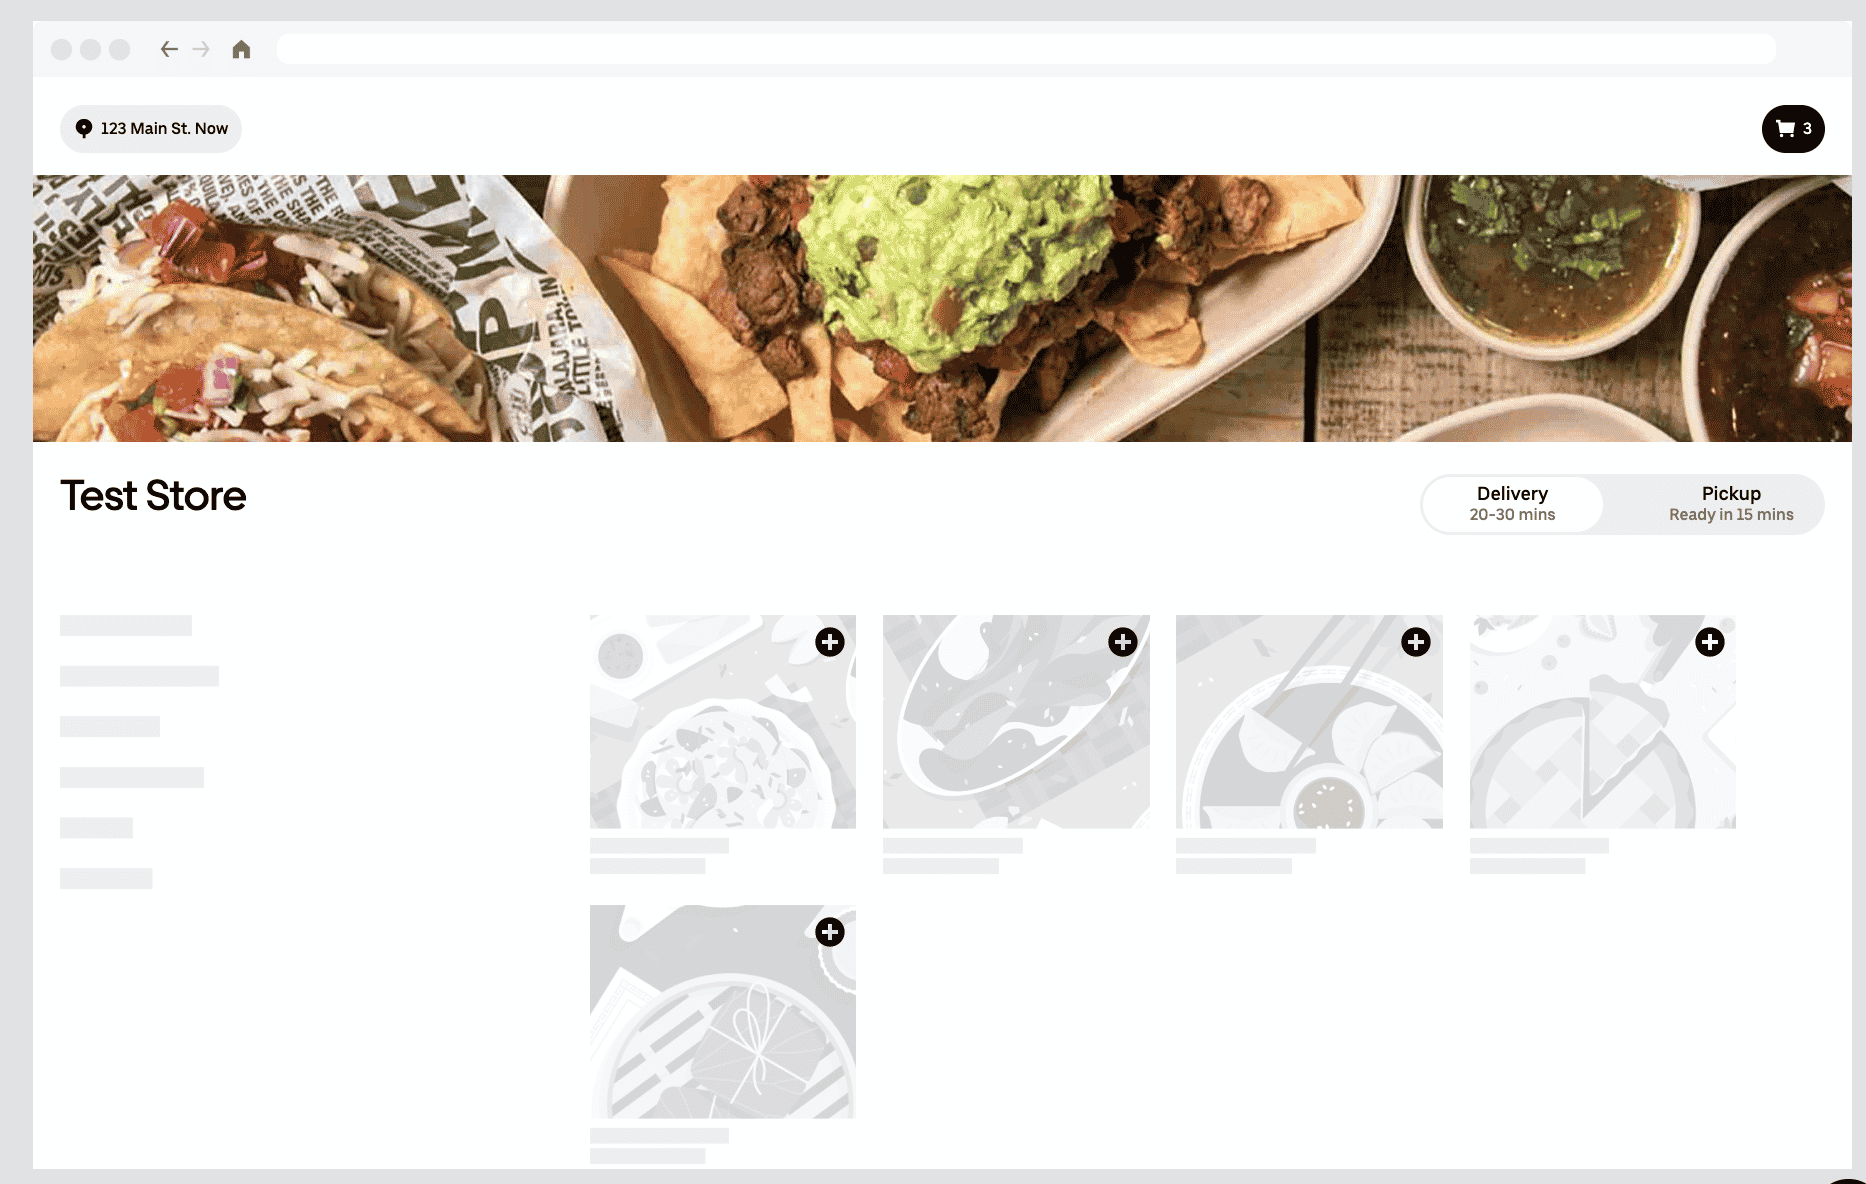Add the fourth menu item with plus icon
Viewport: 1866px width, 1184px height.
coord(1710,642)
